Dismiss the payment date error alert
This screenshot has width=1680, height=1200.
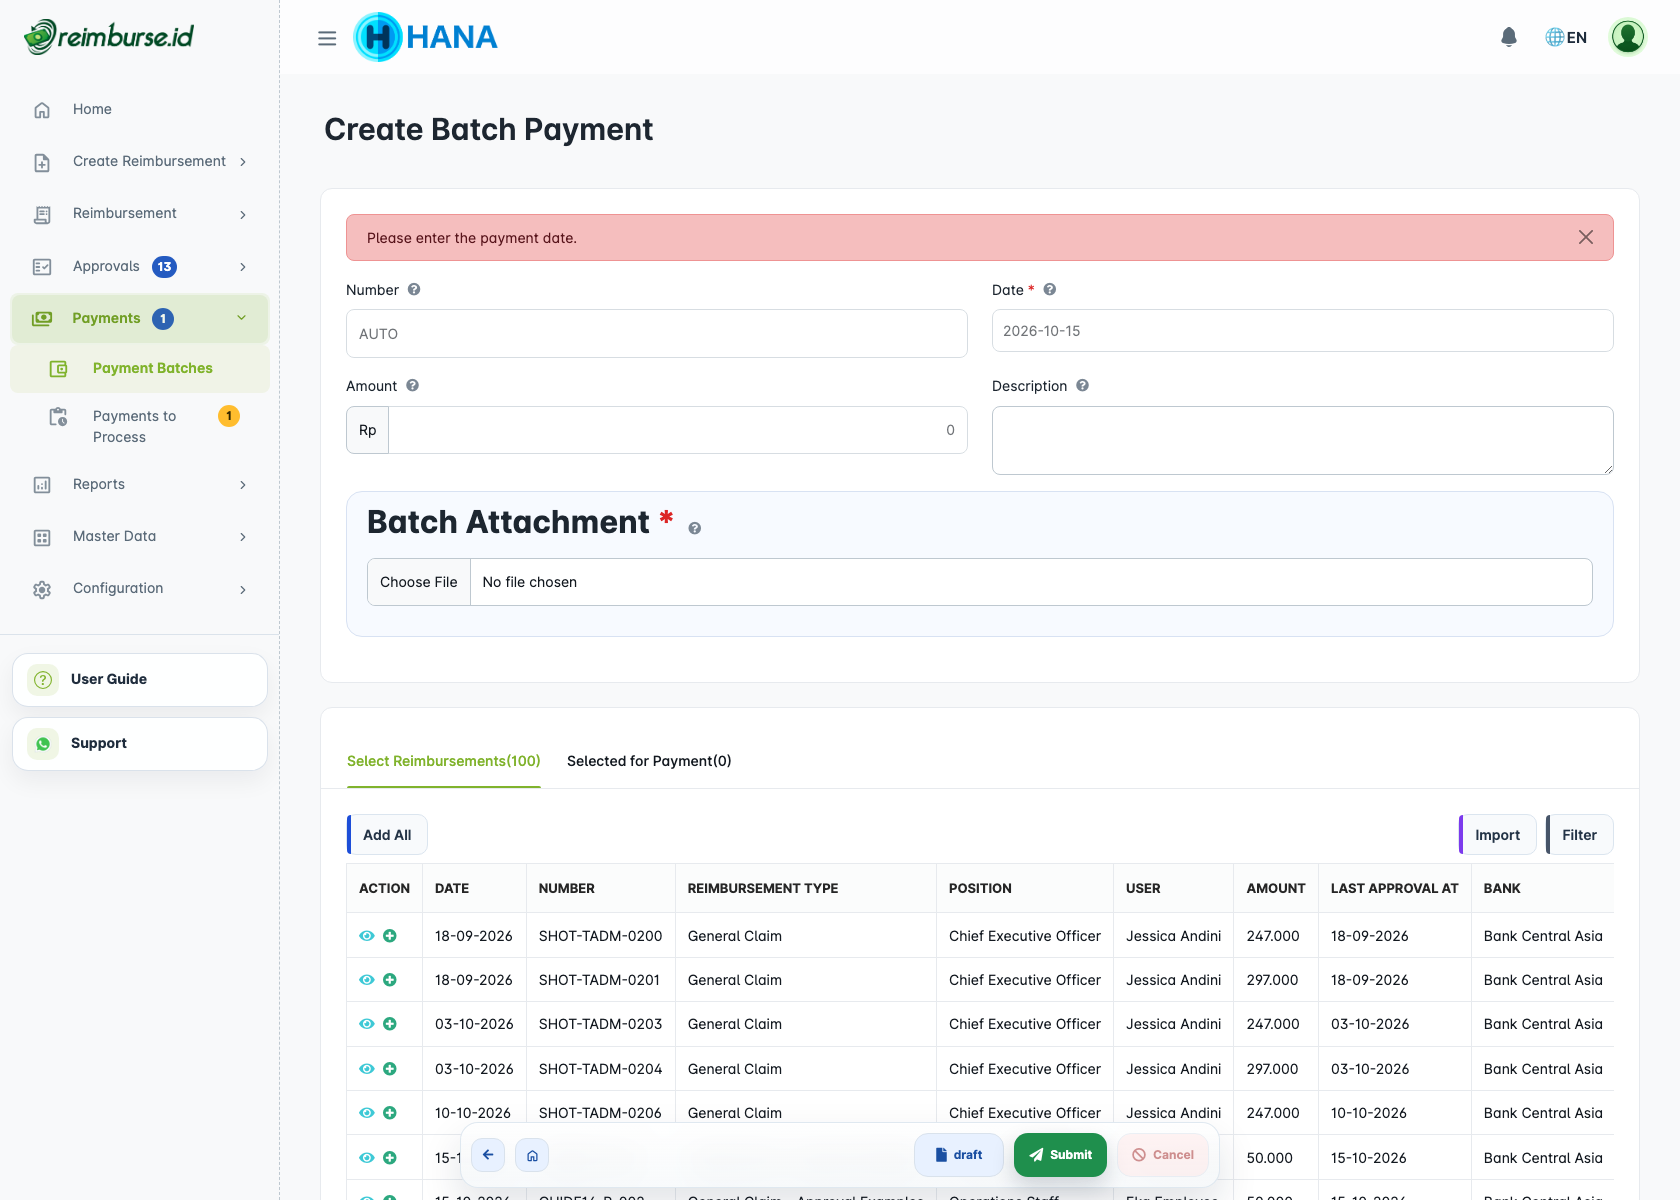point(1586,237)
